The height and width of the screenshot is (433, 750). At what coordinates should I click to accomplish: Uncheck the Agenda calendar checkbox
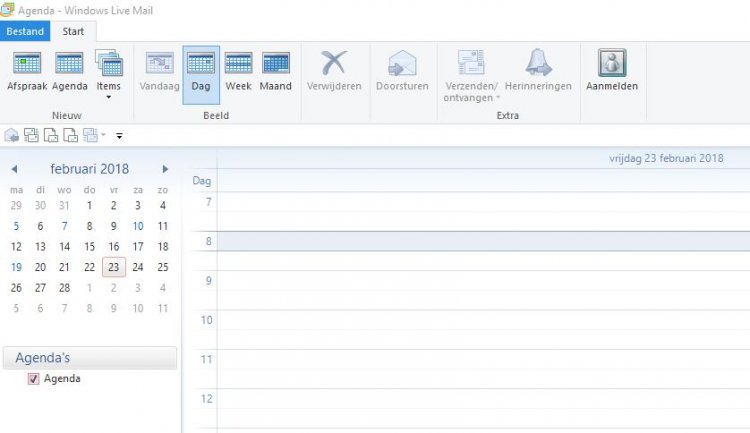34,379
